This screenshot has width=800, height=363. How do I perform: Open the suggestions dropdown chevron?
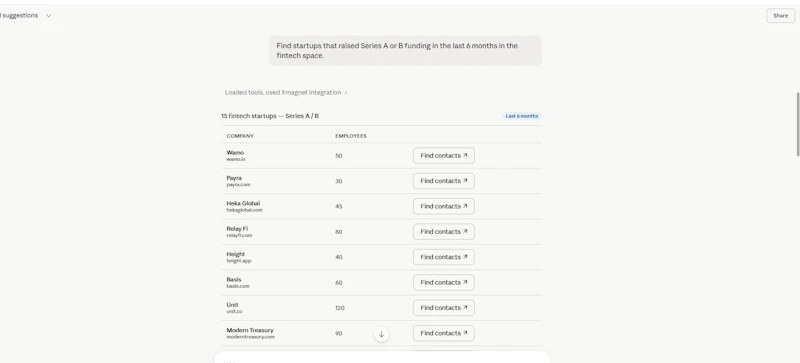[48, 16]
